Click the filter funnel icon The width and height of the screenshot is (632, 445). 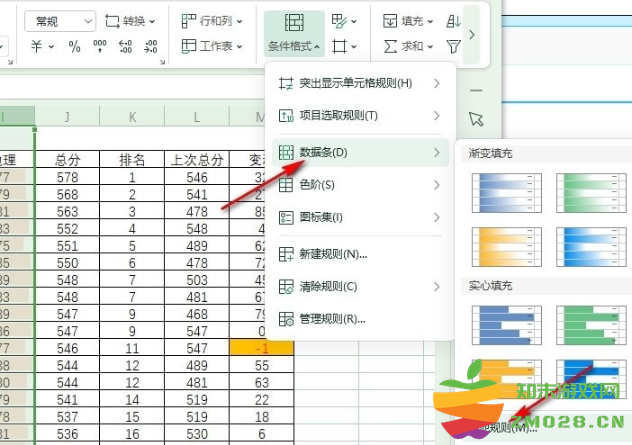(454, 46)
